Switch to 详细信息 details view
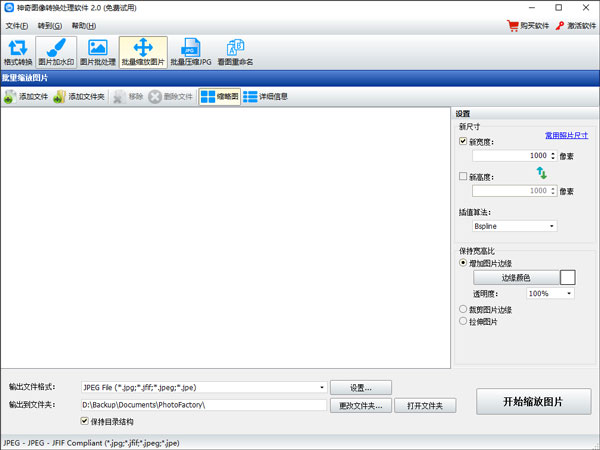The height and width of the screenshot is (450, 600). tap(265, 97)
